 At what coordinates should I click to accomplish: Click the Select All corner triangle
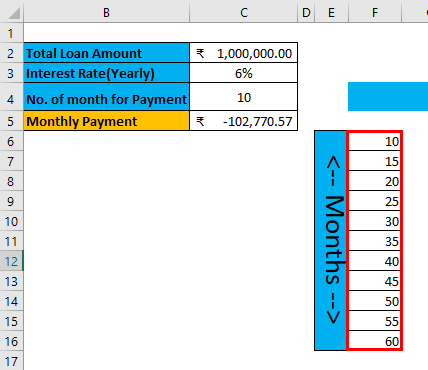(14, 13)
